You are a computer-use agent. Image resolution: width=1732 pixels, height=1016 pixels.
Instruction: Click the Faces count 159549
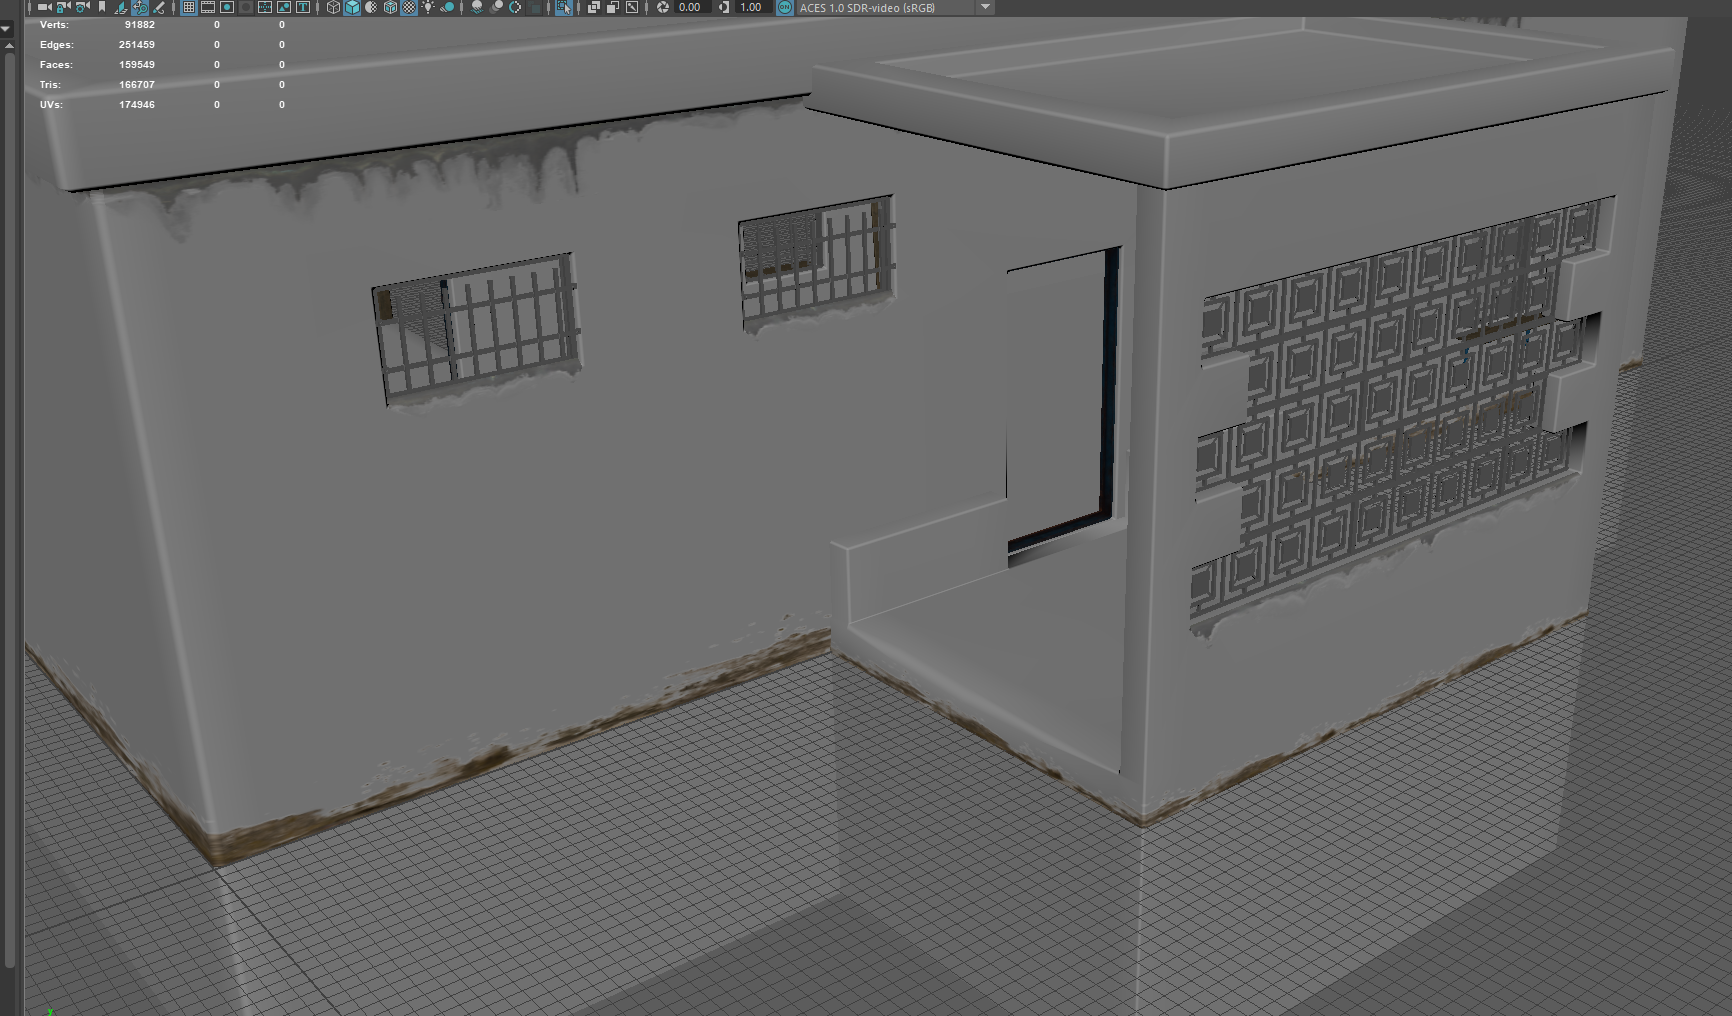point(137,65)
